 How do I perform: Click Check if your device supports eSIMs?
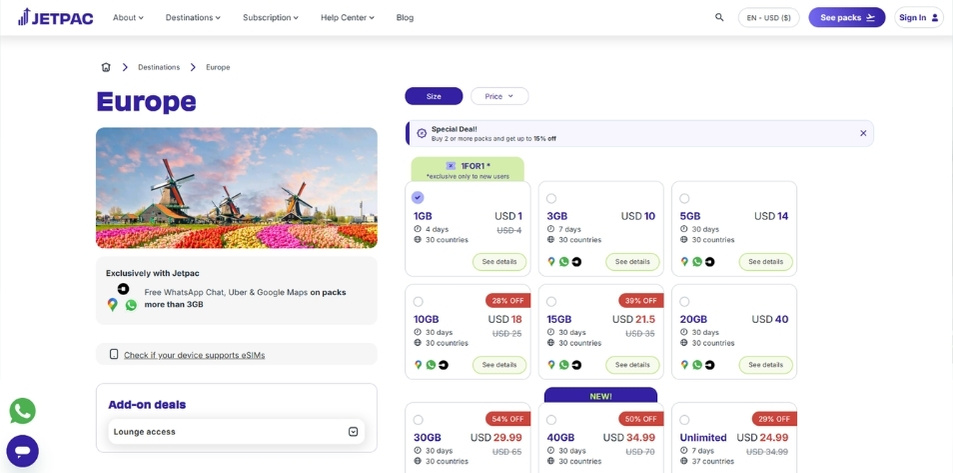pyautogui.click(x=194, y=355)
